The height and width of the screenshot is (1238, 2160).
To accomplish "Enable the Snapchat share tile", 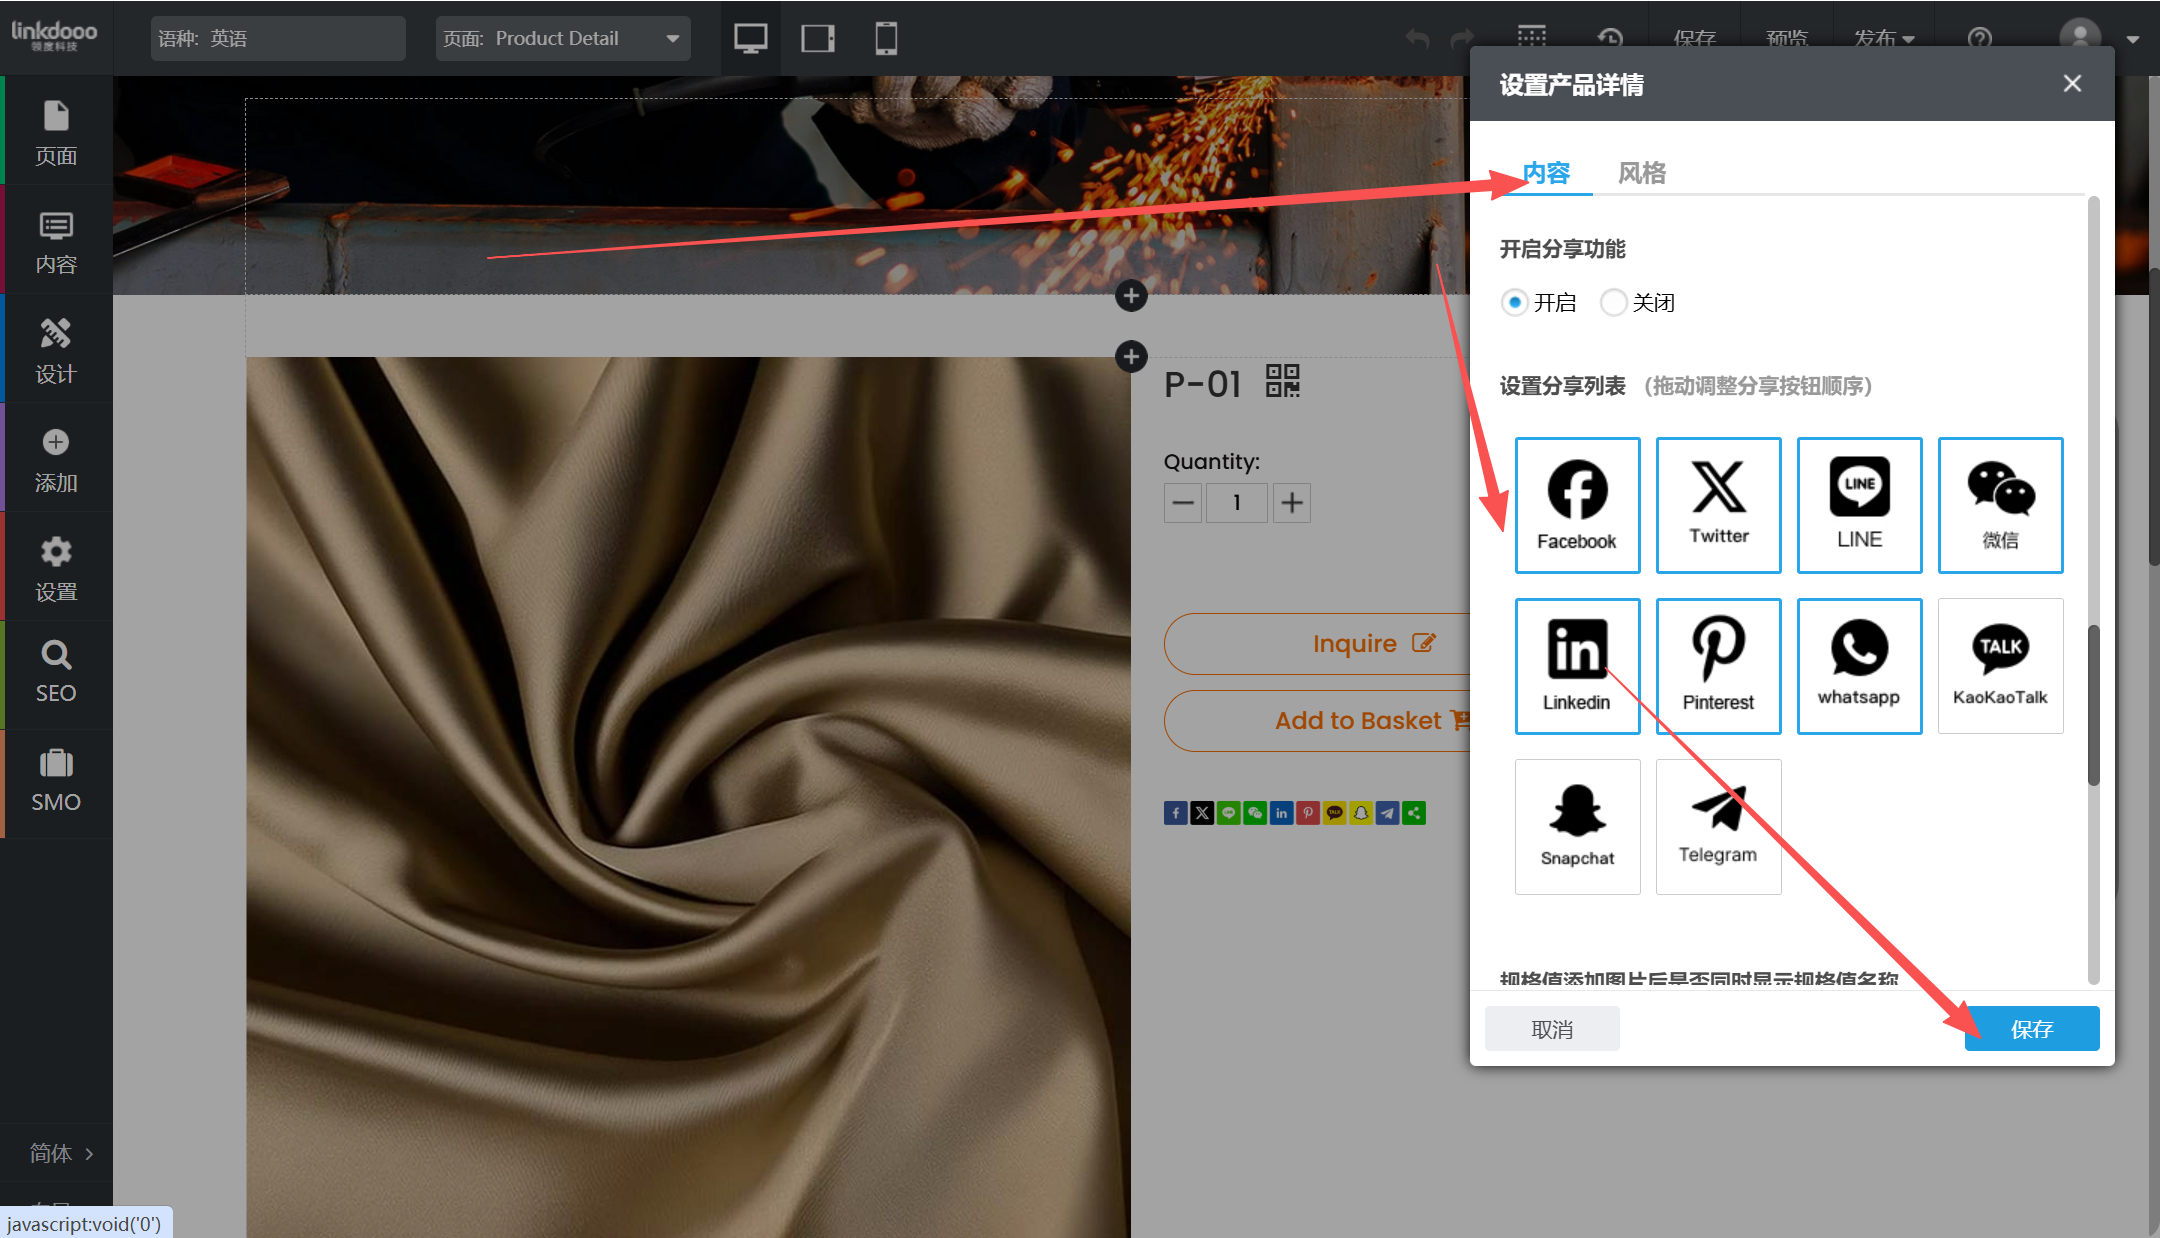I will tap(1577, 826).
